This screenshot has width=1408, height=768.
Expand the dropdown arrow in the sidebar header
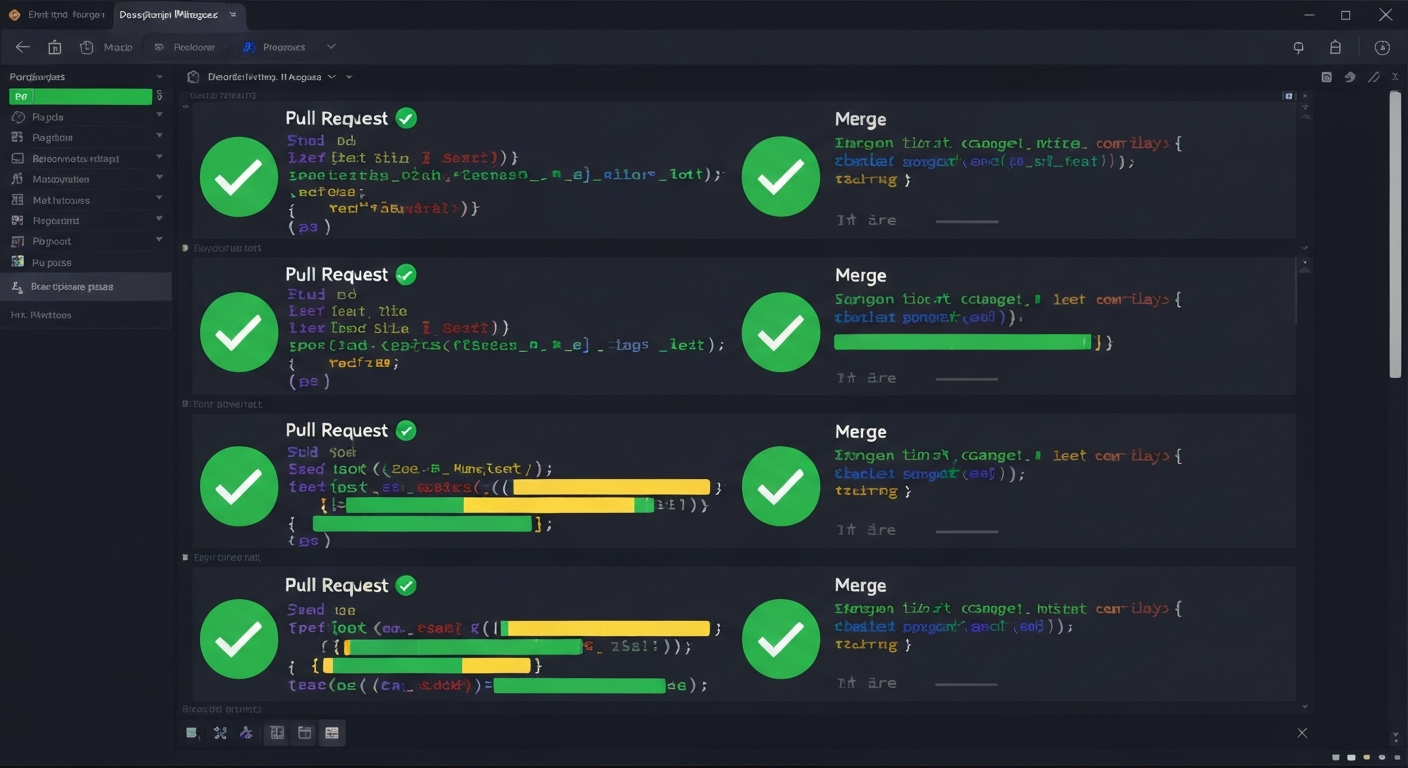coord(159,77)
